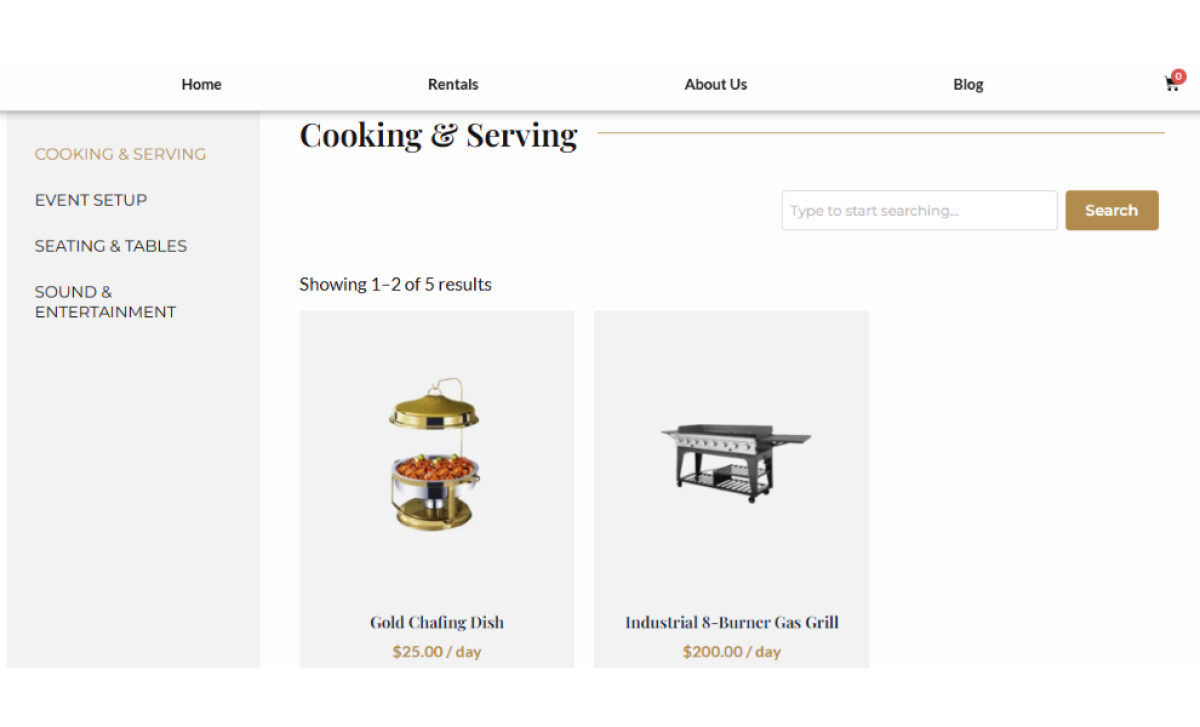Viewport: 1200px width, 727px height.
Task: Open the SOUND & ENTERTAINMENT category
Action: pos(105,301)
